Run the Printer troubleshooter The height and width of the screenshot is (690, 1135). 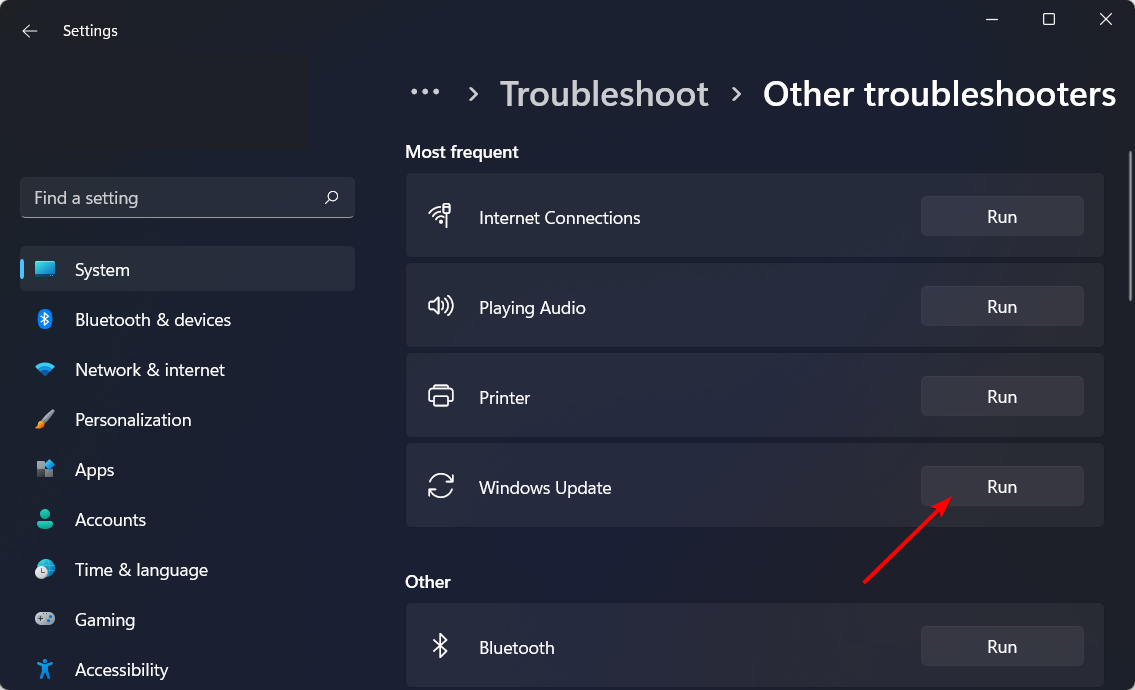coord(1001,397)
